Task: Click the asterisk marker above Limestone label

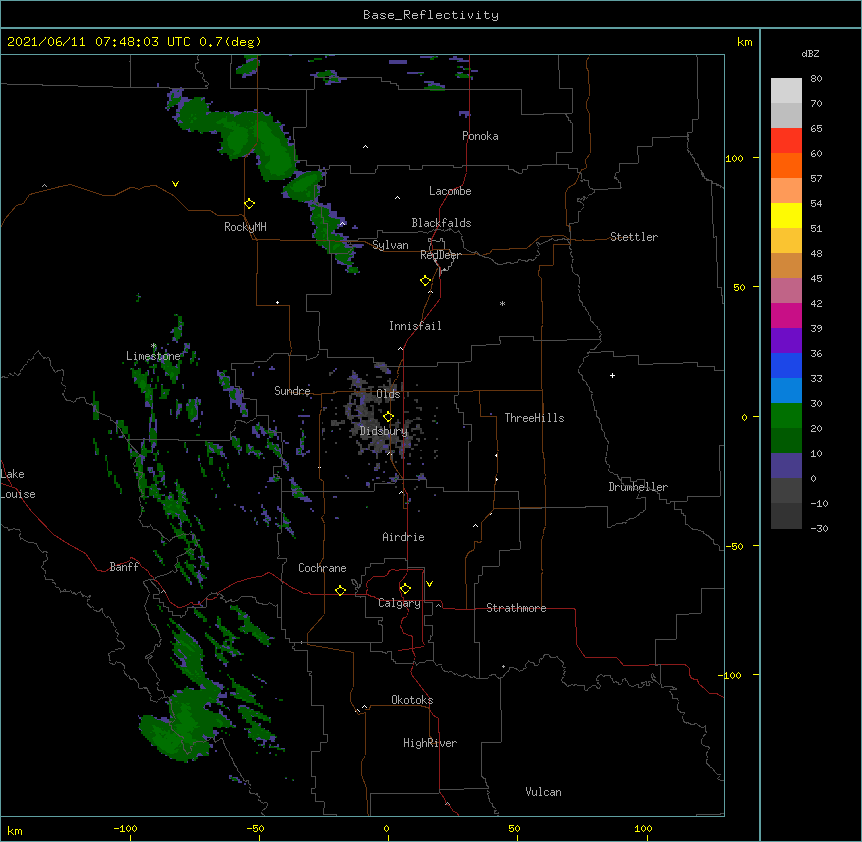Action: click(x=153, y=346)
